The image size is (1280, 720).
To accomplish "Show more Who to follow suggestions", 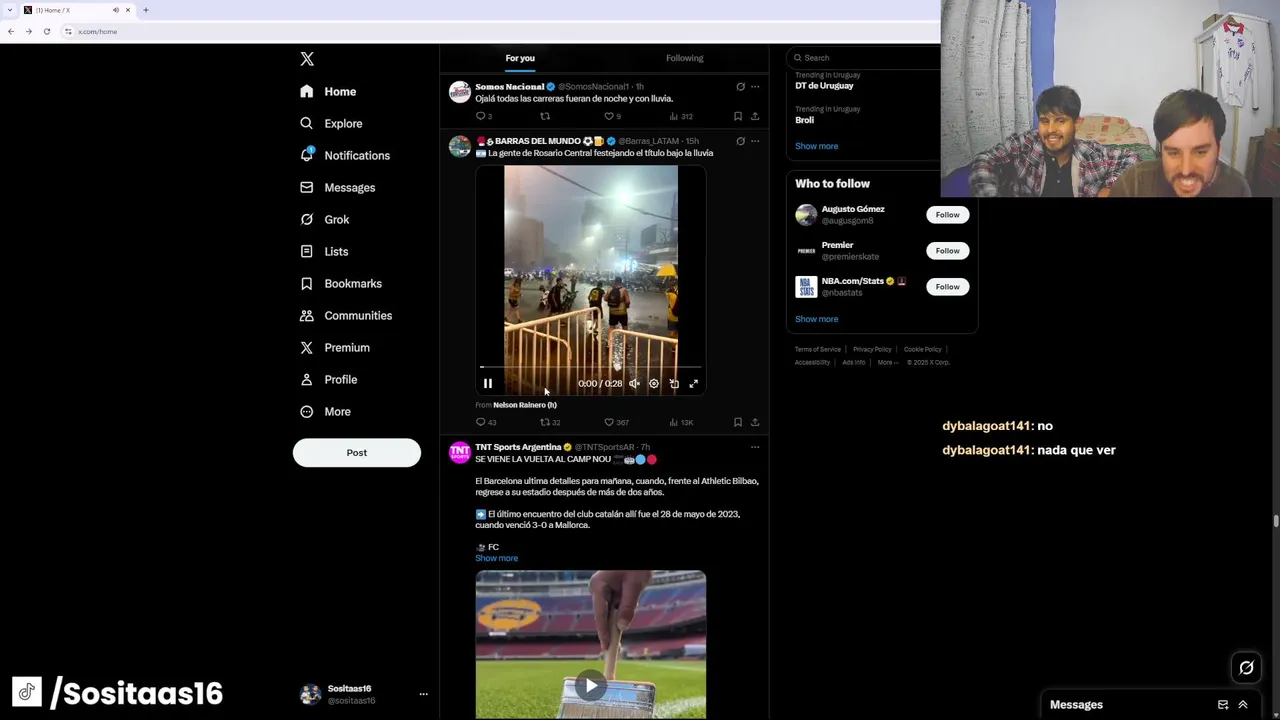I will 816,319.
